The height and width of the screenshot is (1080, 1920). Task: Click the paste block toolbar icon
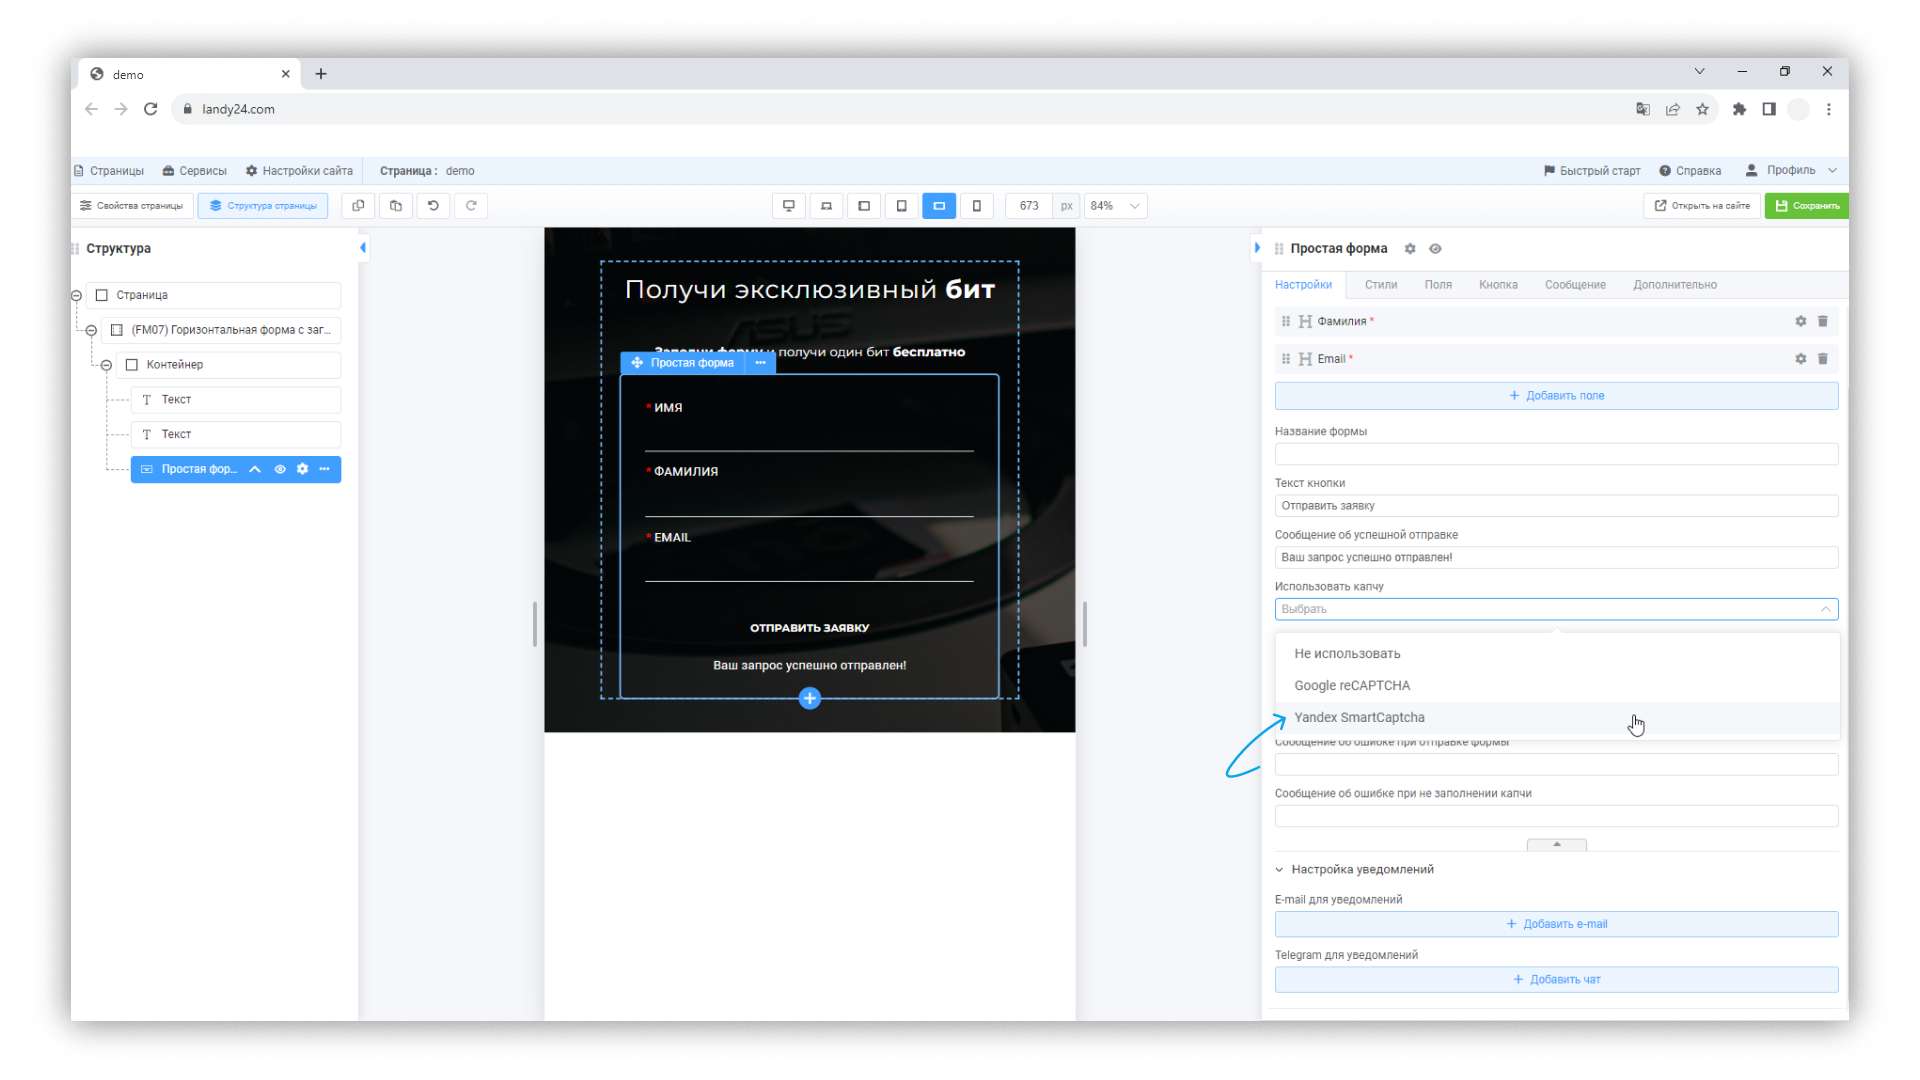click(x=396, y=206)
